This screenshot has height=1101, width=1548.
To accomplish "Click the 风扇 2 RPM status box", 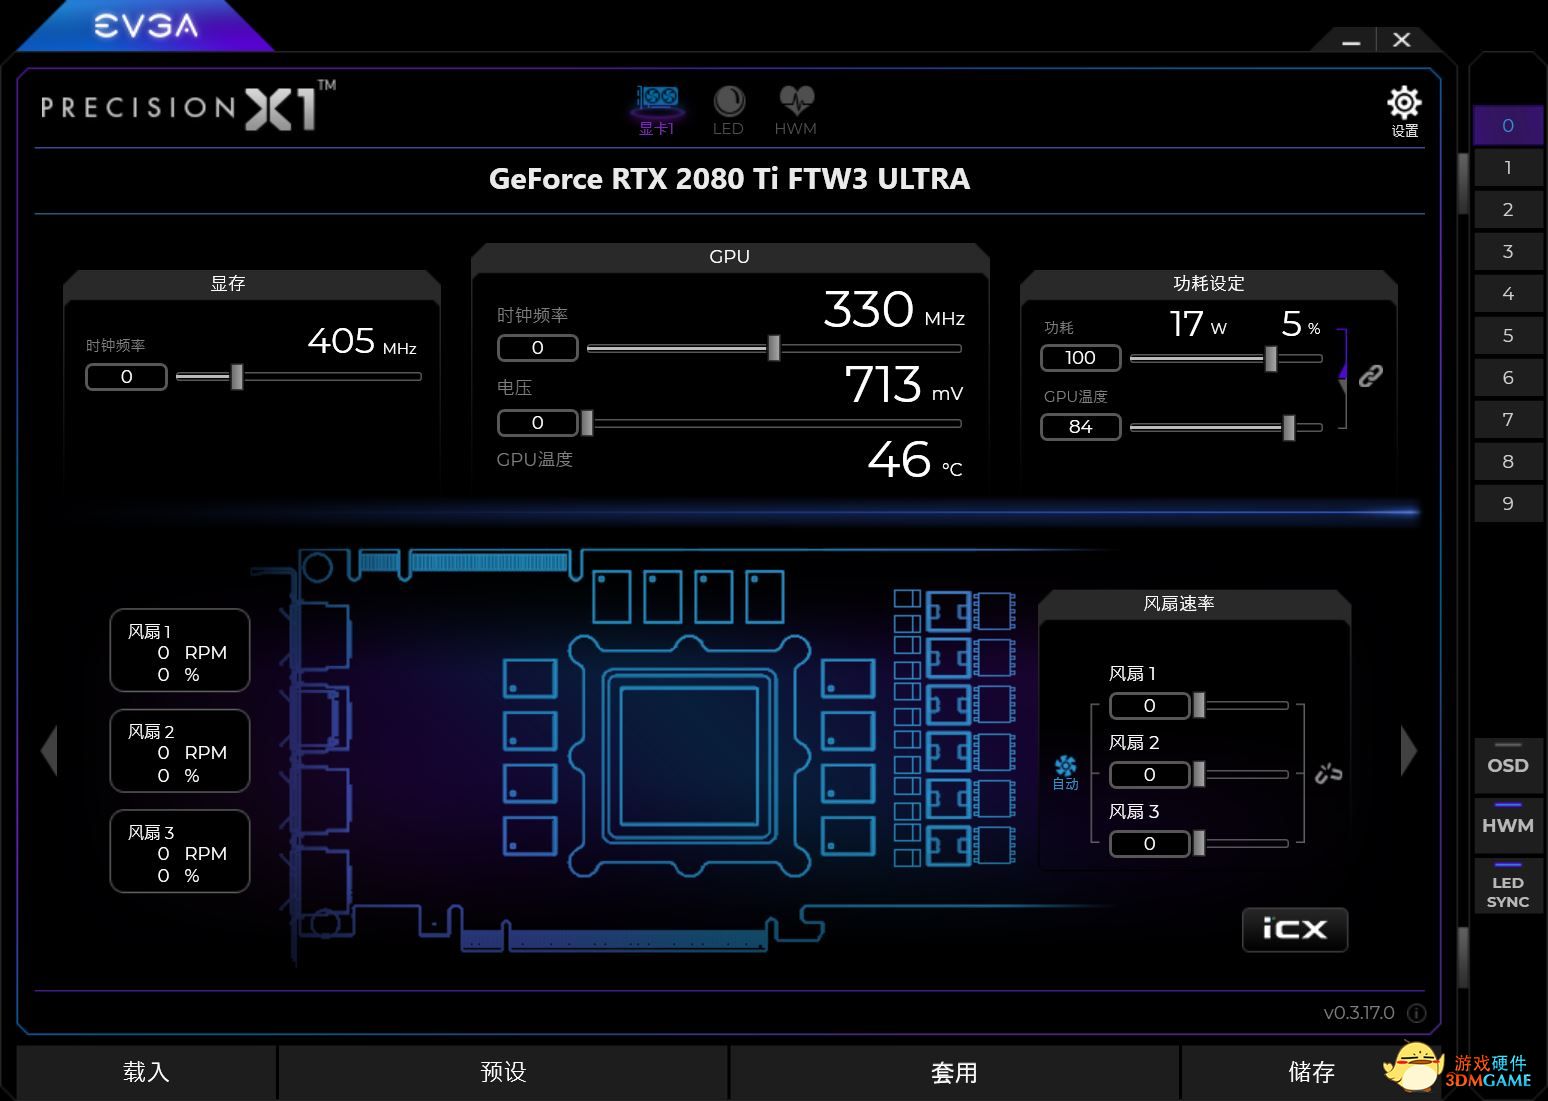I will click(180, 751).
